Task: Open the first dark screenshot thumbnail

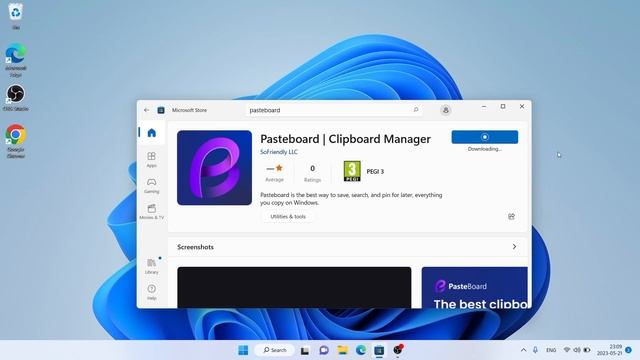Action: click(294, 287)
